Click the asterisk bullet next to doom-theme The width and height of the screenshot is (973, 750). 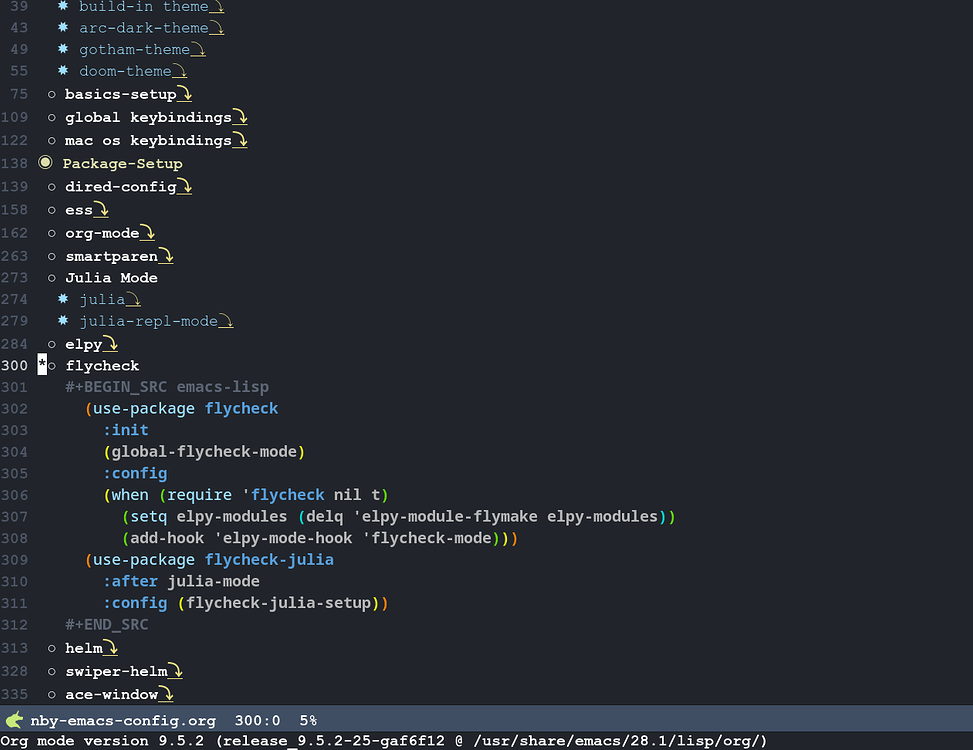point(62,70)
